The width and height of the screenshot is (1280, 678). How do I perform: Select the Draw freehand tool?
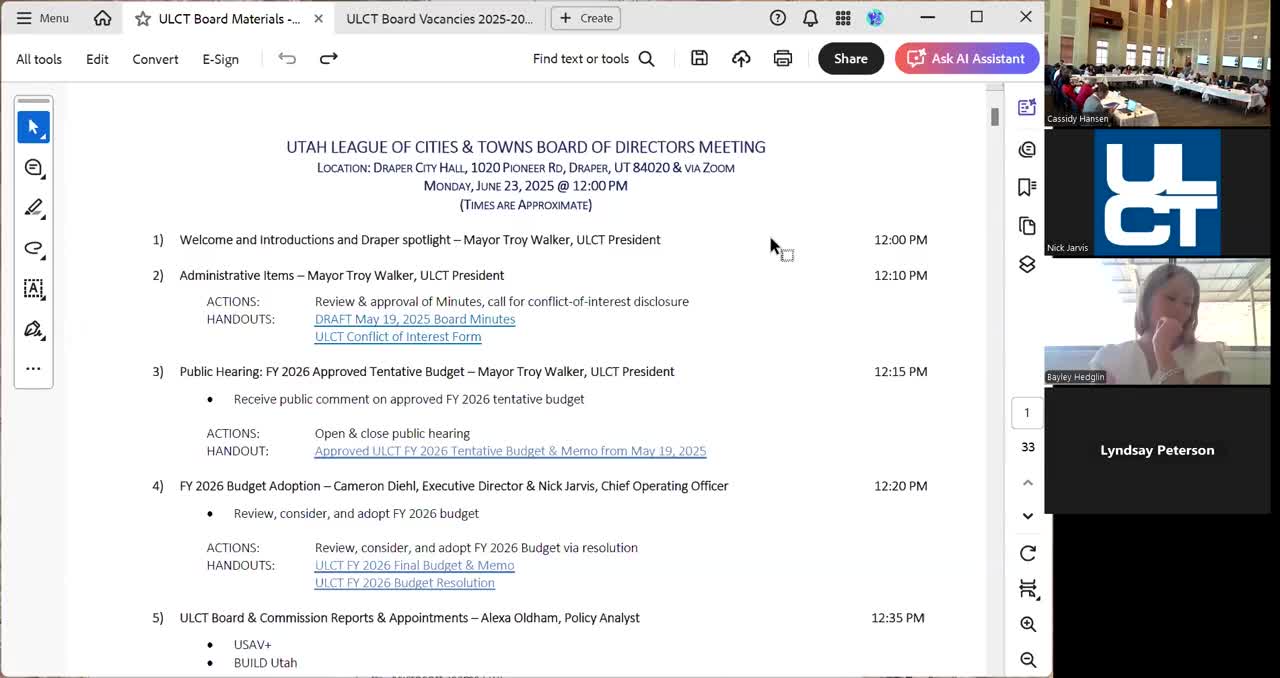33,248
